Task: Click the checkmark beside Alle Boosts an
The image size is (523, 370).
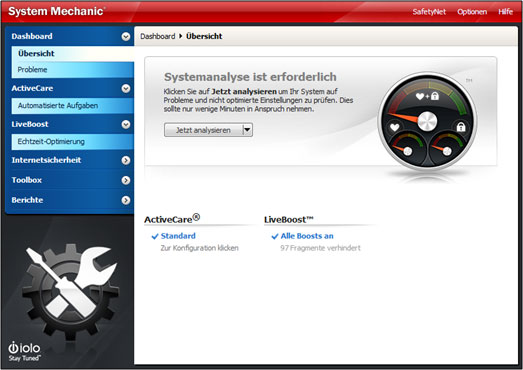Action: pyautogui.click(x=275, y=237)
